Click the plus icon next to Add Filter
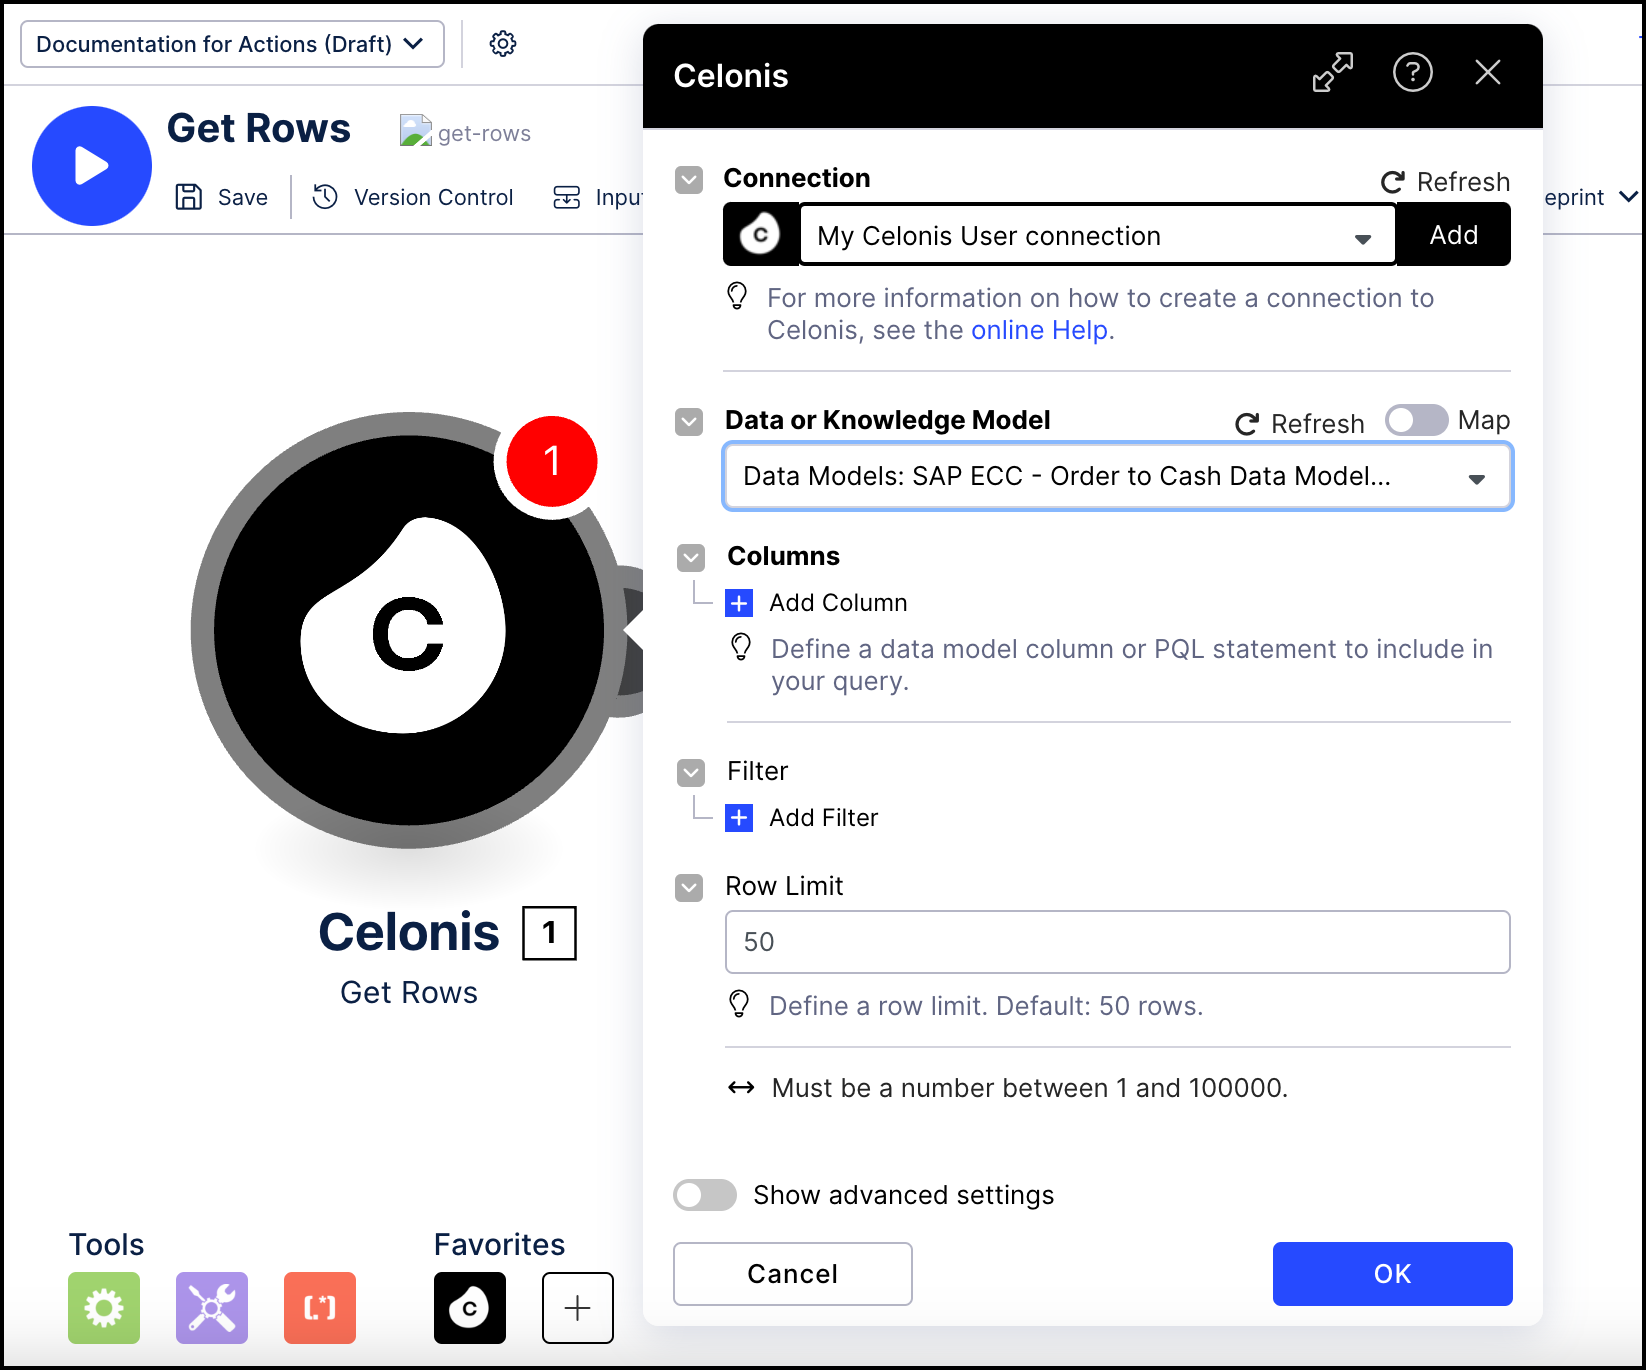 coord(739,818)
